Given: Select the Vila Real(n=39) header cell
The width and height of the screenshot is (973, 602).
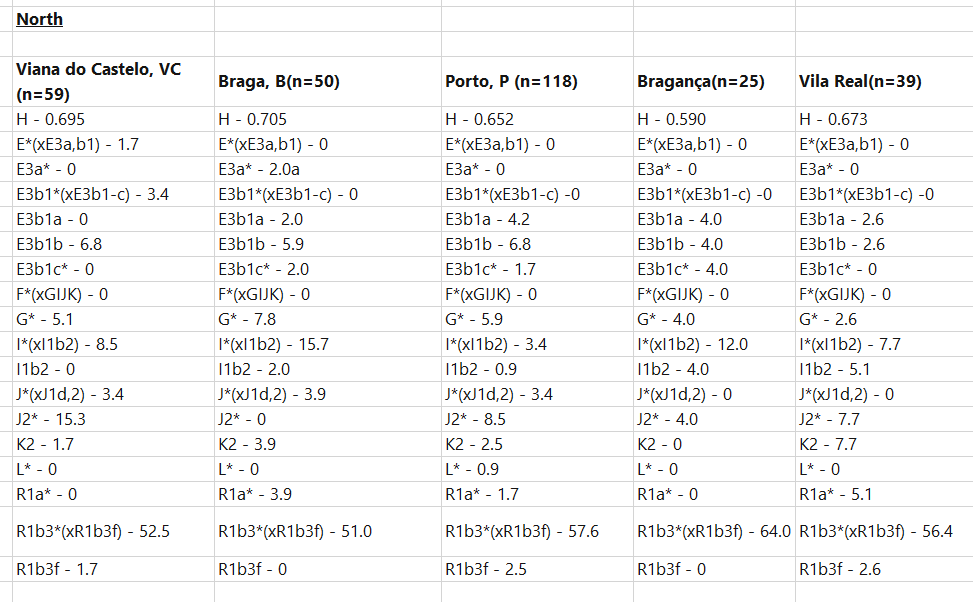Looking at the screenshot, I should (x=884, y=81).
